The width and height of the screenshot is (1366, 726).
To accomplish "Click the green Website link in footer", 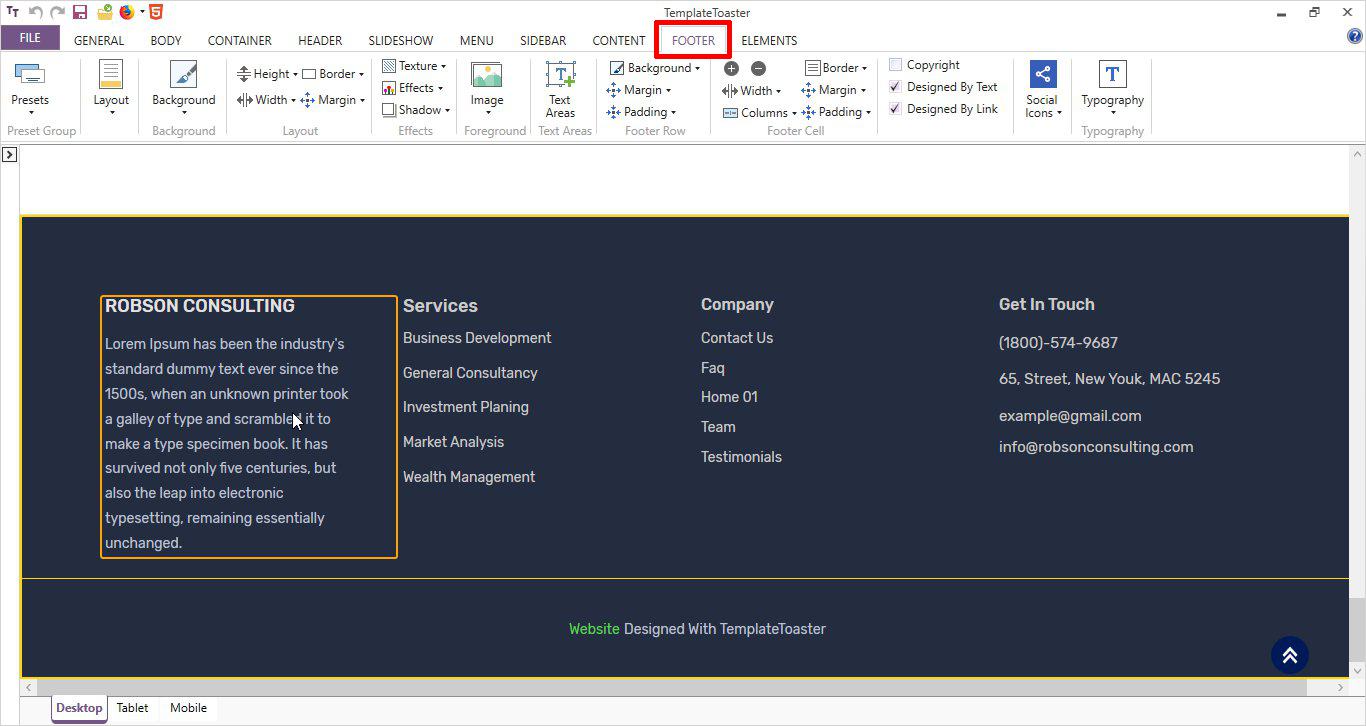I will pos(594,629).
